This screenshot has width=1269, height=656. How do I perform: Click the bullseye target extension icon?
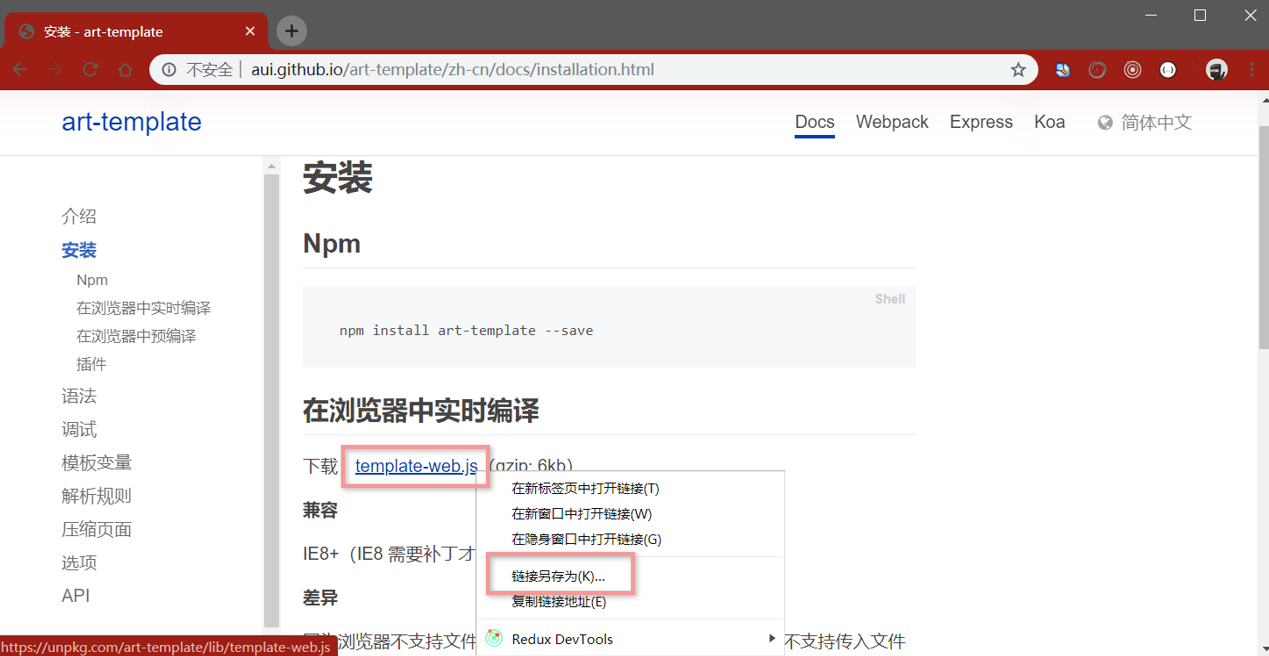[x=1132, y=70]
